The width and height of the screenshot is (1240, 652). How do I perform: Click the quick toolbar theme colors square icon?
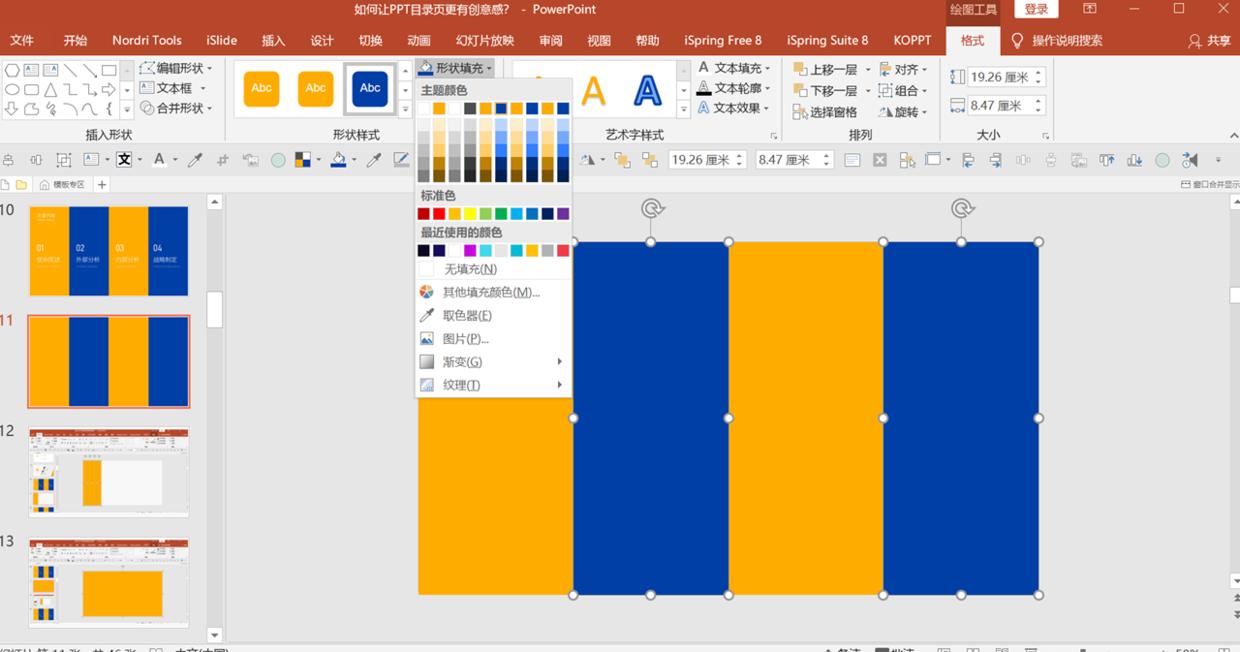pos(302,160)
